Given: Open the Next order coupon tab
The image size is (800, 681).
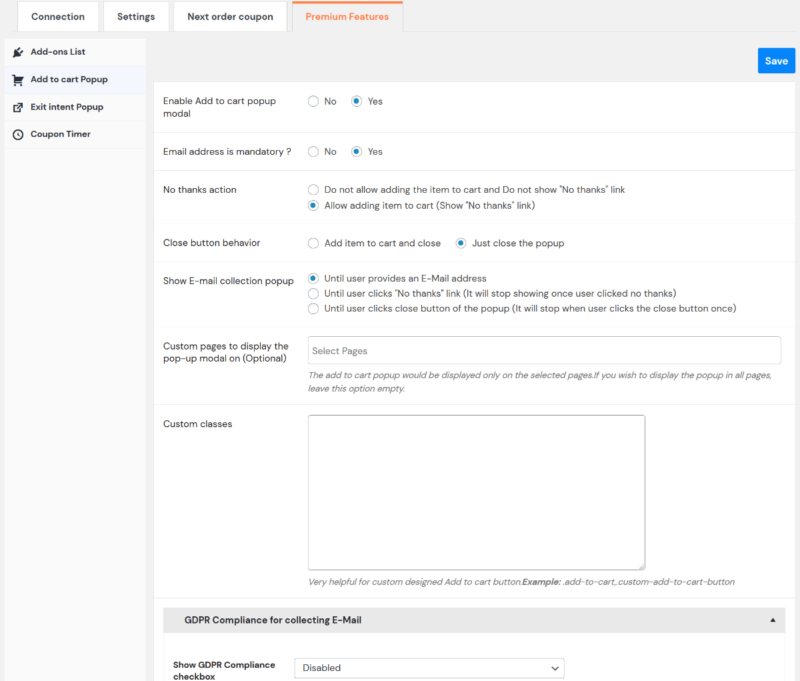Looking at the screenshot, I should point(230,17).
